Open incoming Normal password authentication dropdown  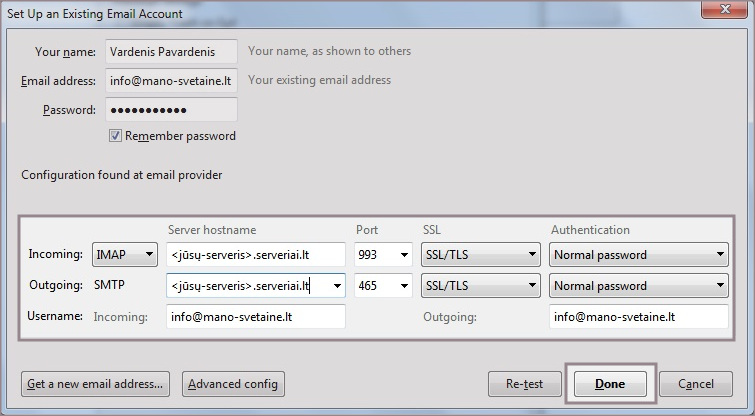point(639,255)
